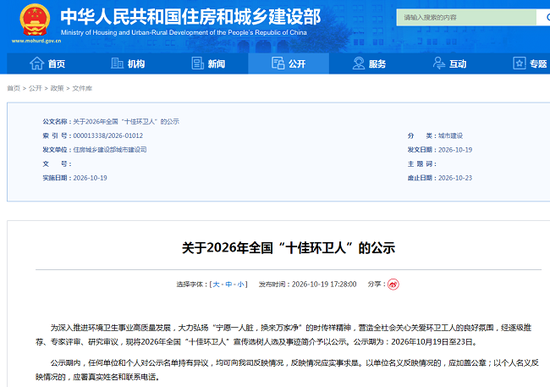Open the 服务 navigation tab
Viewport: 550px width, 387px height.
point(369,64)
